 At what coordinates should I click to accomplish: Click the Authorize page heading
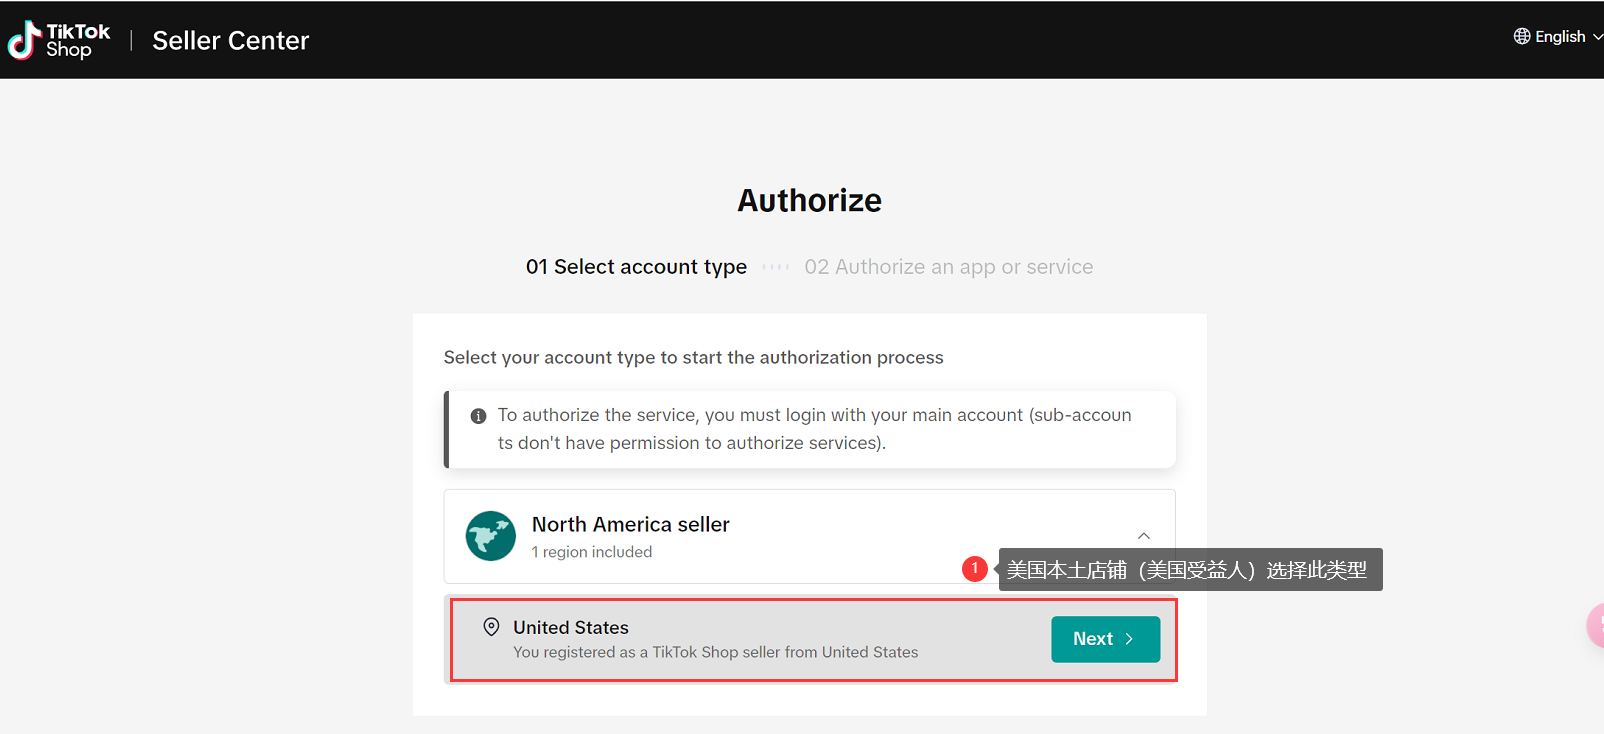point(809,200)
